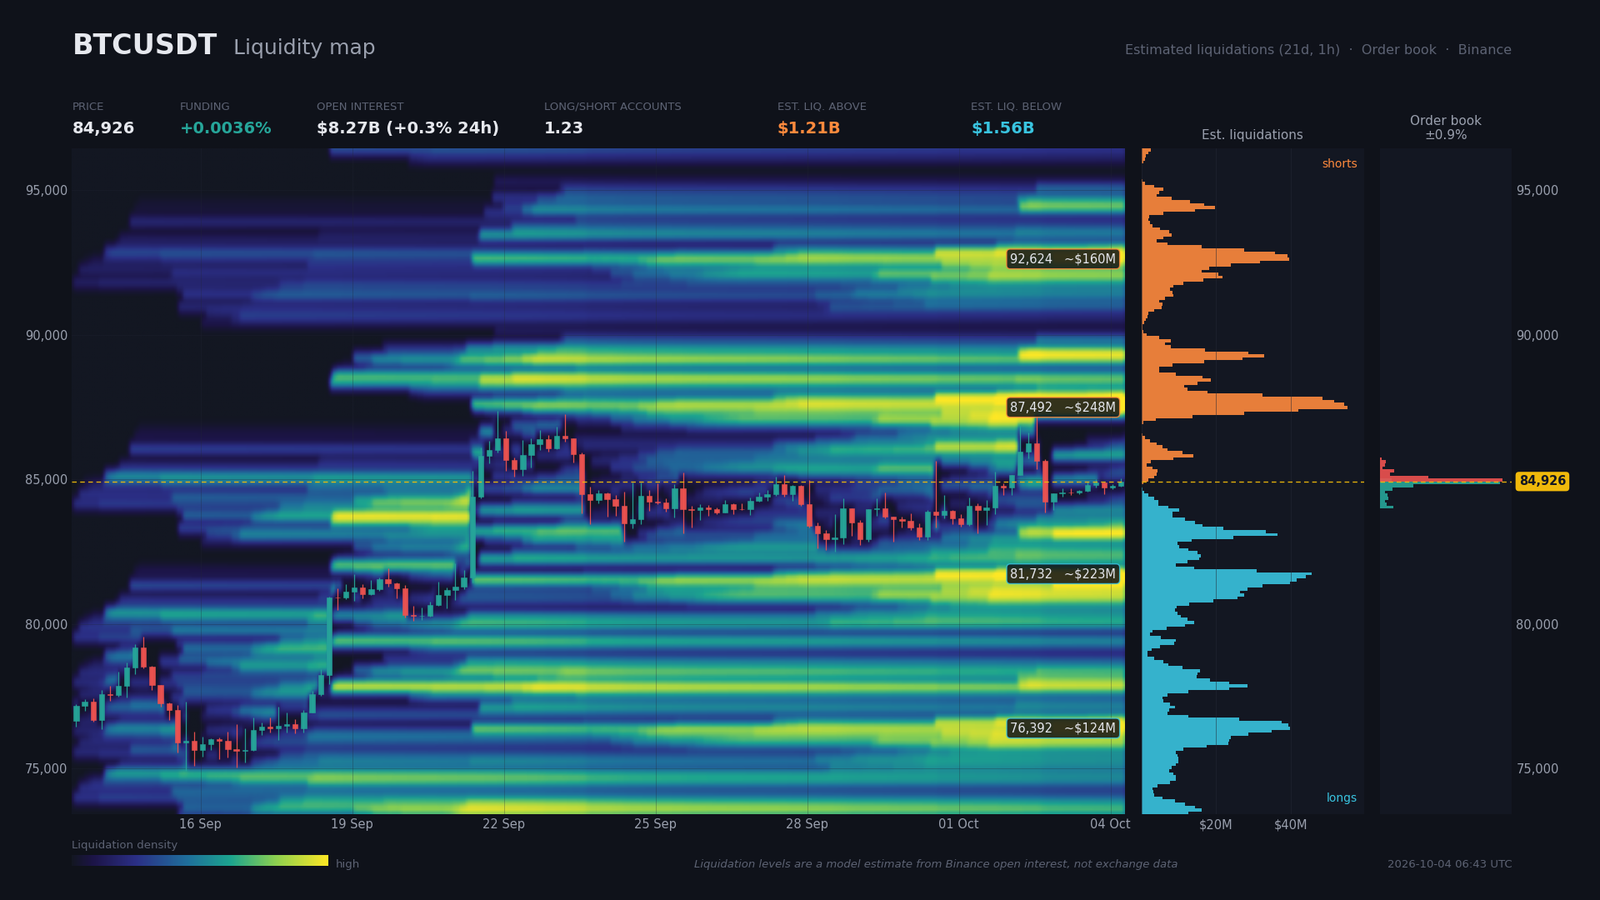Viewport: 1600px width, 900px height.
Task: Click the 28 Sep date axis label
Action: [x=807, y=824]
